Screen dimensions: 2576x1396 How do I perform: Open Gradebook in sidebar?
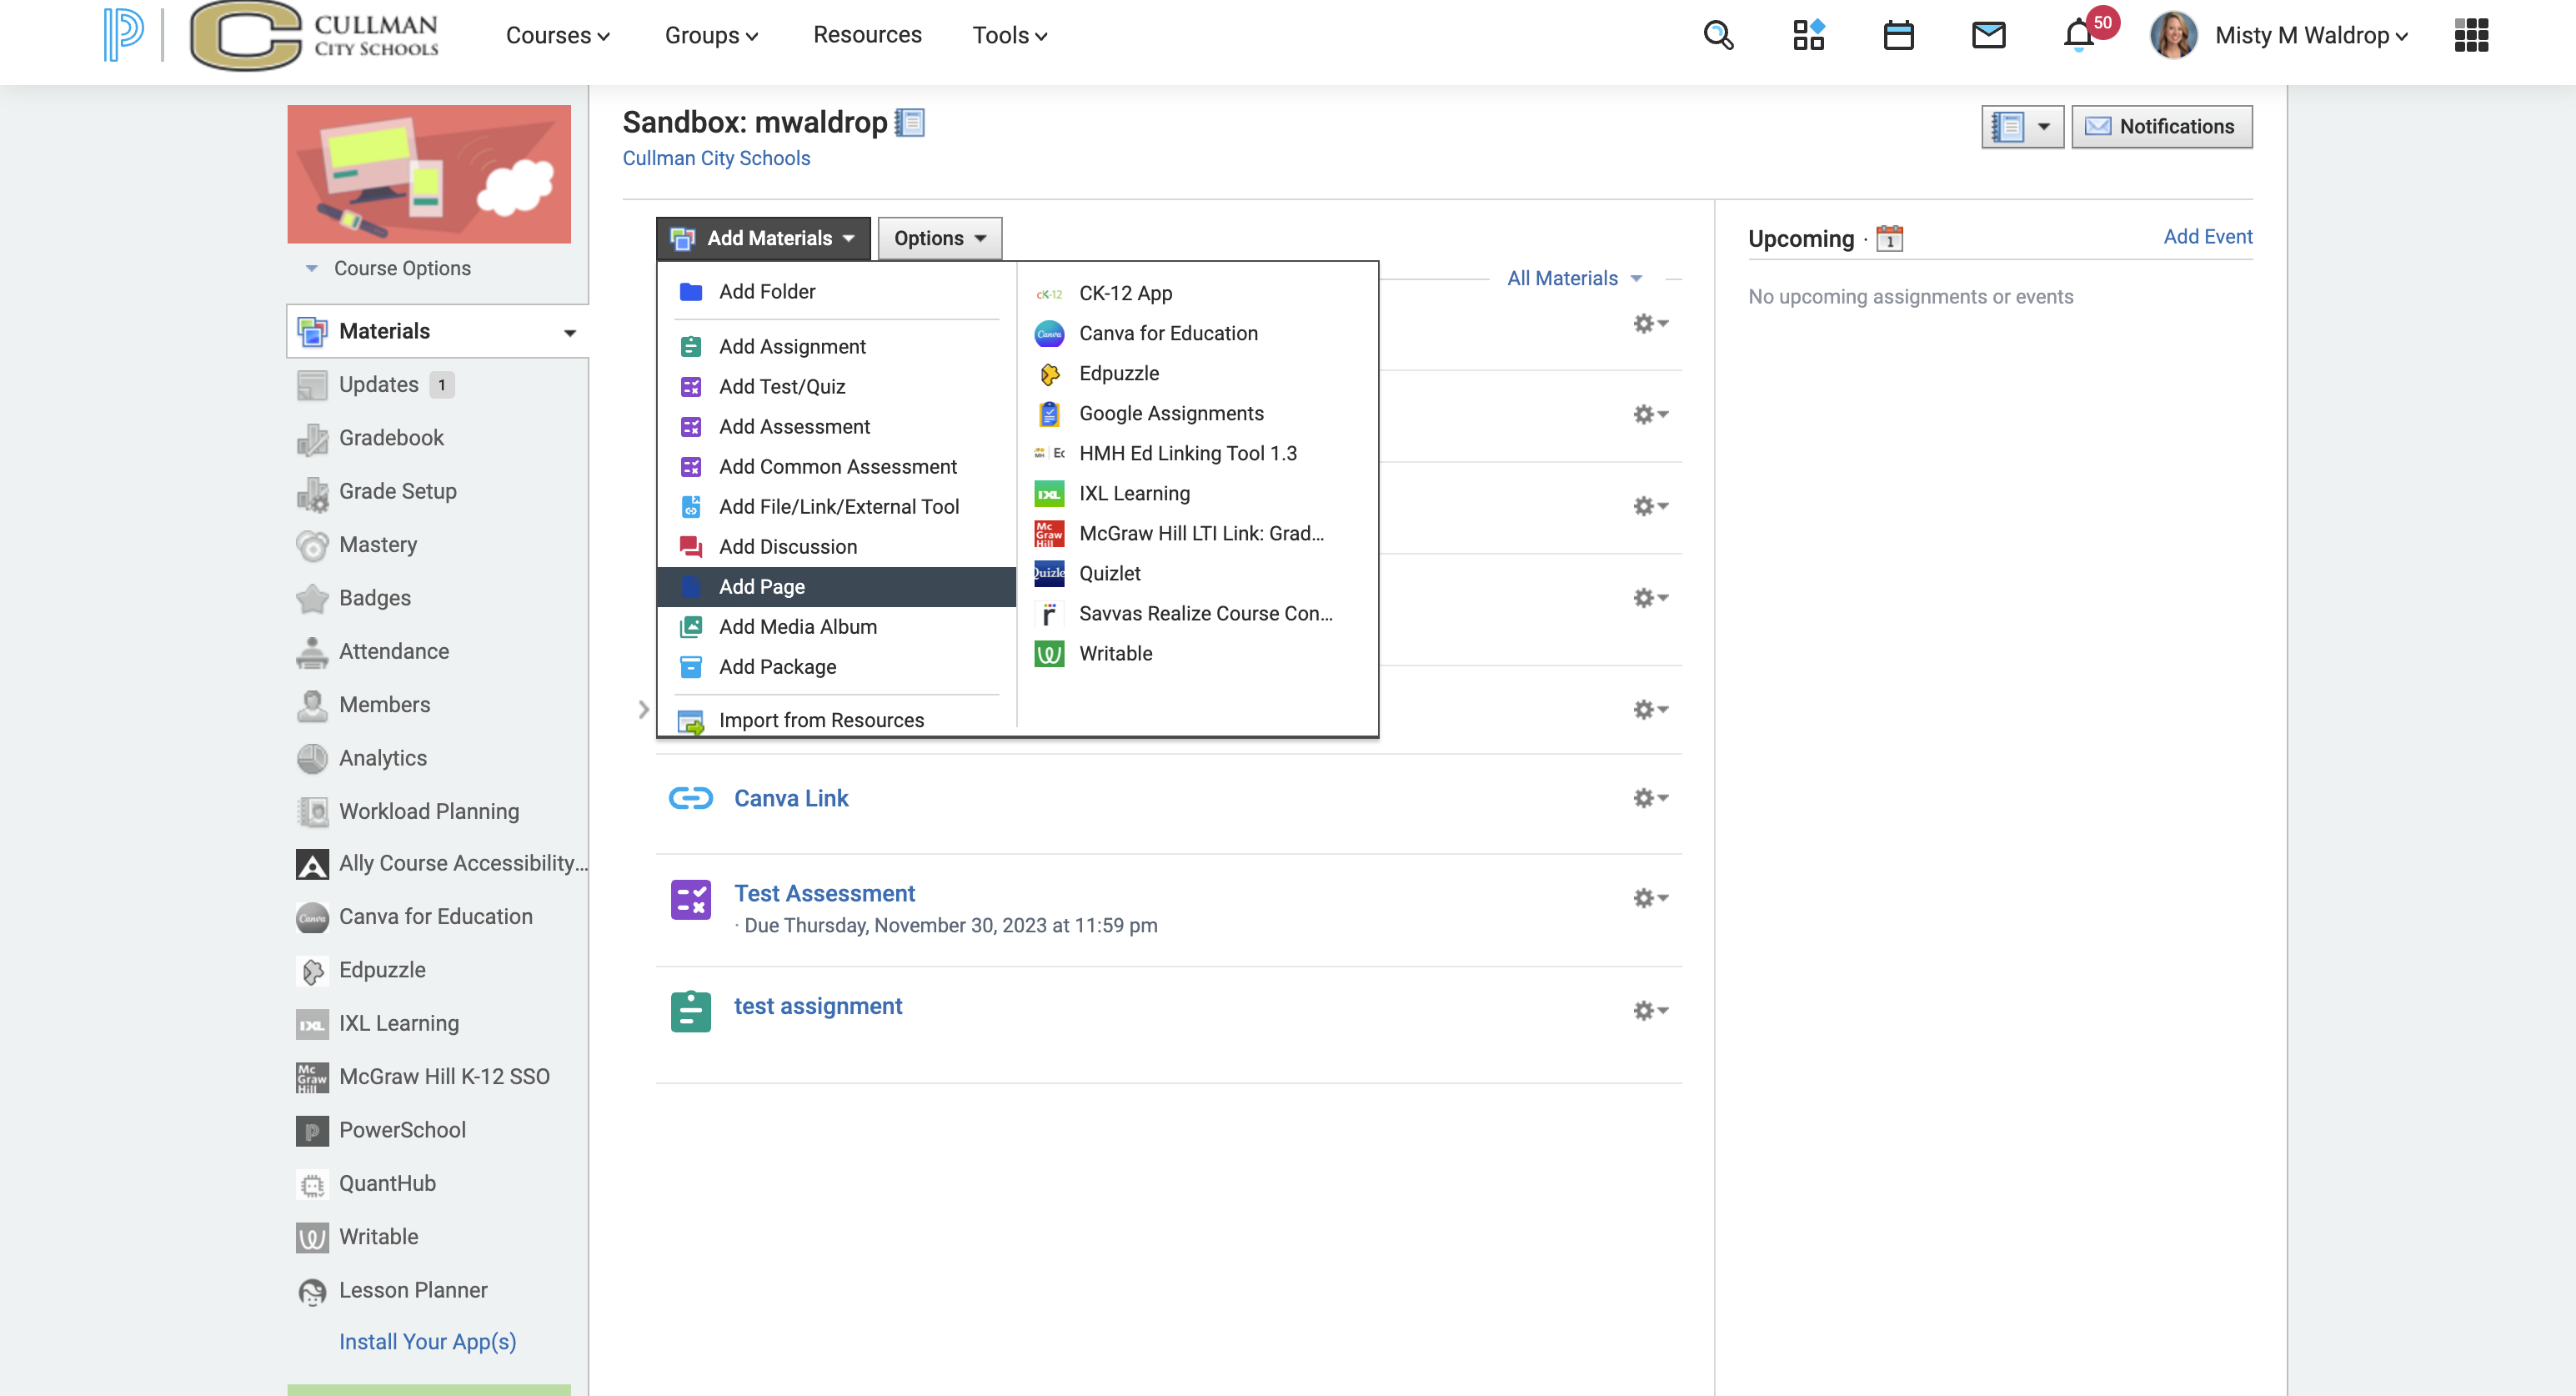pyautogui.click(x=391, y=438)
